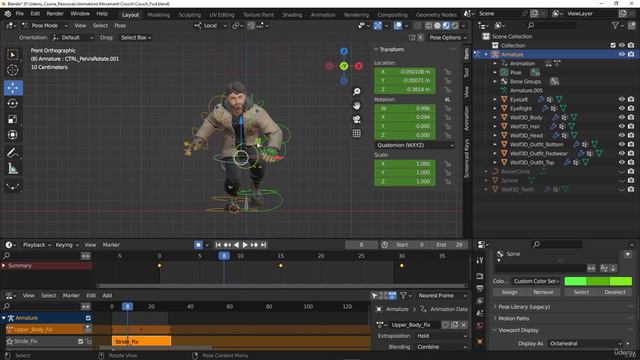Toggle the camera view icon
This screenshot has width=640, height=360.
click(357, 119)
